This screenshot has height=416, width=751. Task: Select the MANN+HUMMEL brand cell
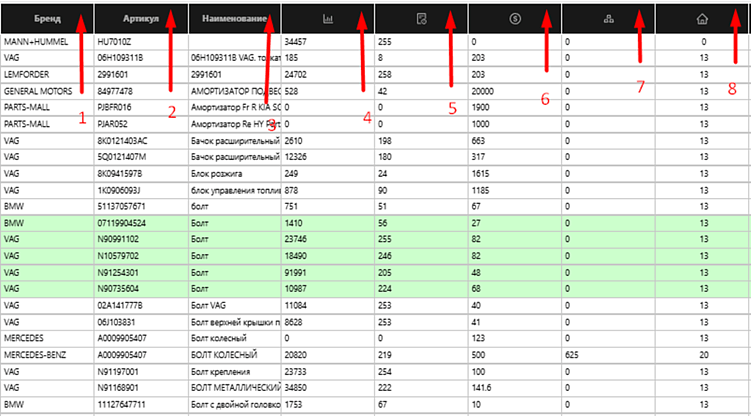coord(47,42)
